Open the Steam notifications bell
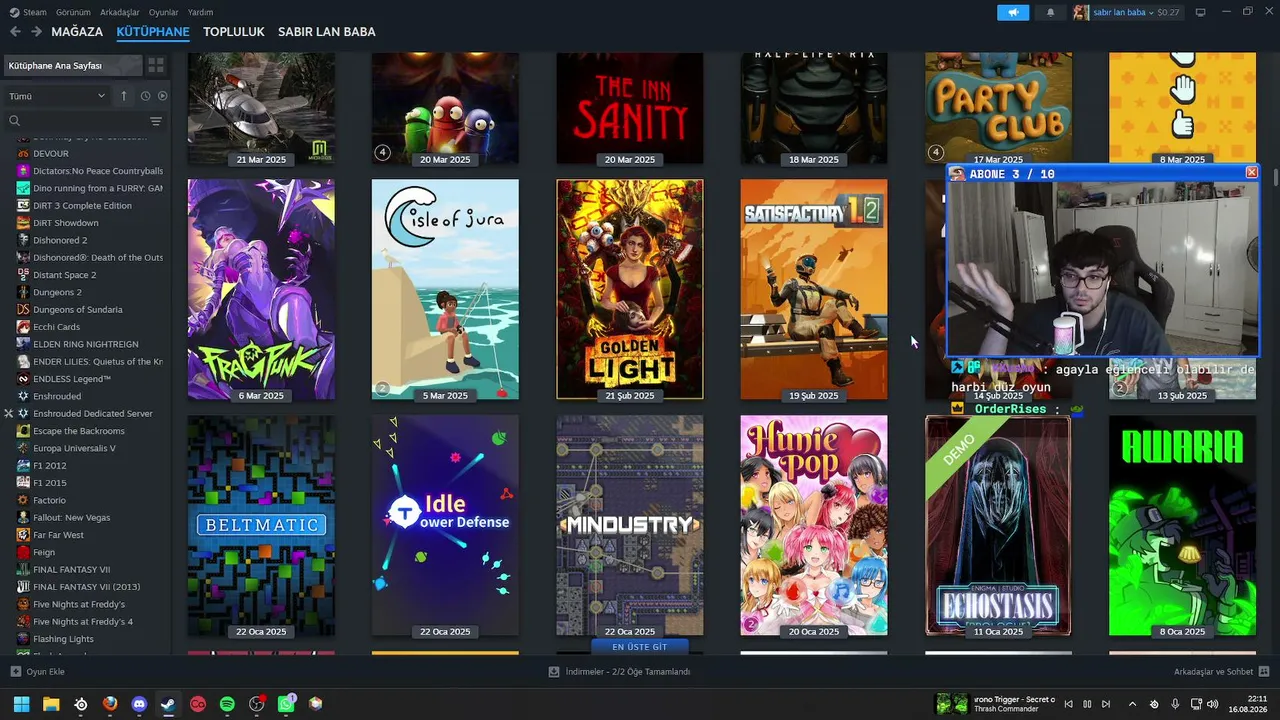This screenshot has width=1280, height=720. coord(1050,12)
